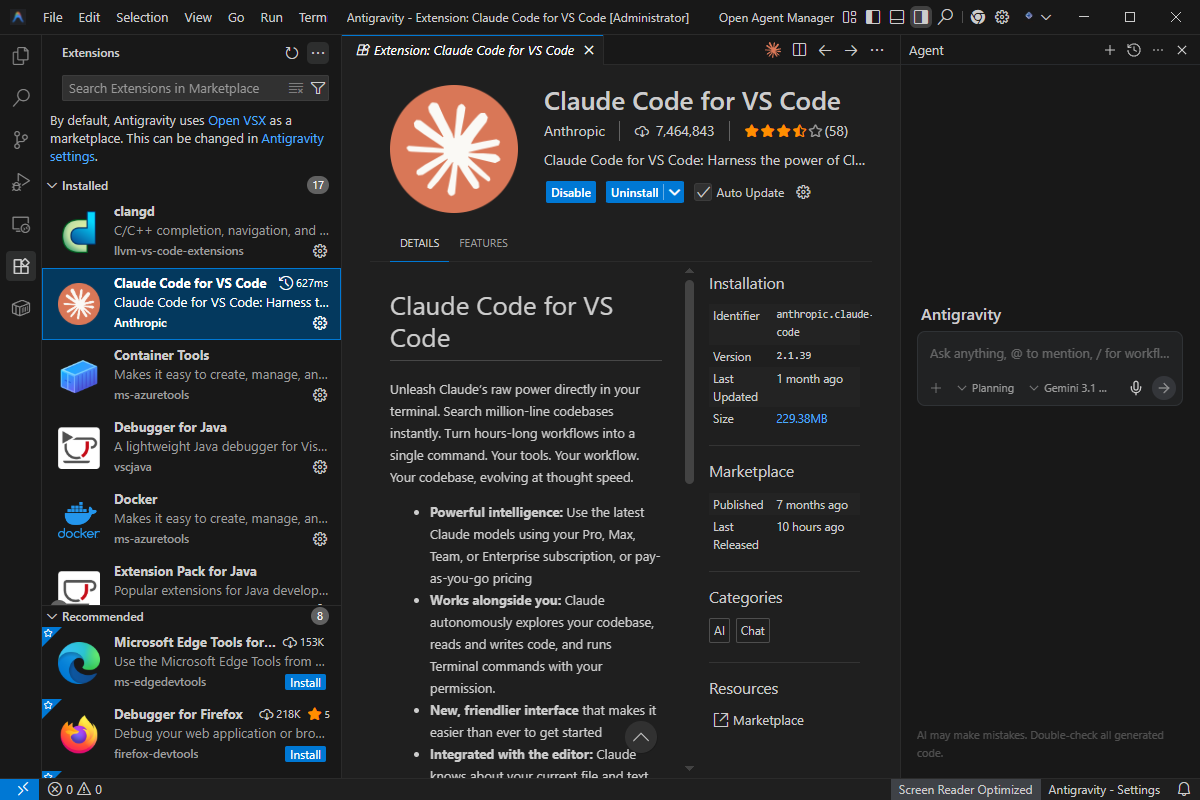Refresh the extensions list
1200x800 pixels.
point(292,53)
